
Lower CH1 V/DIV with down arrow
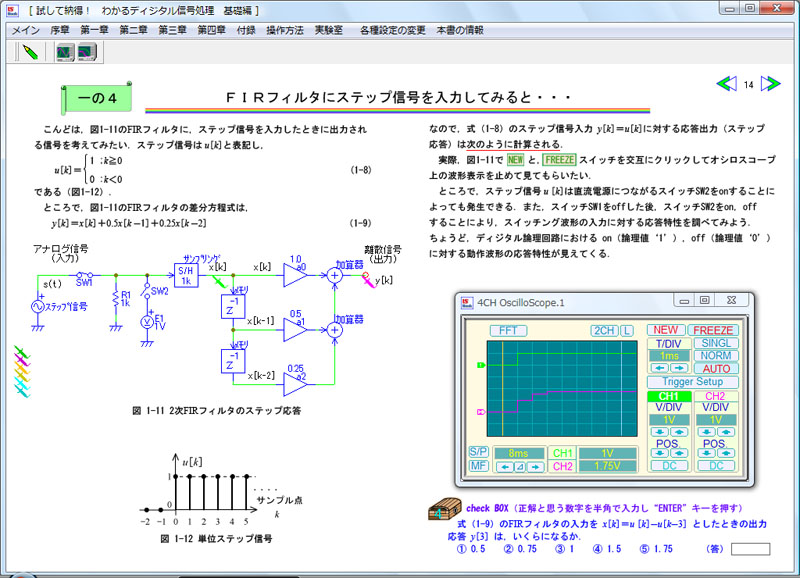click(660, 432)
